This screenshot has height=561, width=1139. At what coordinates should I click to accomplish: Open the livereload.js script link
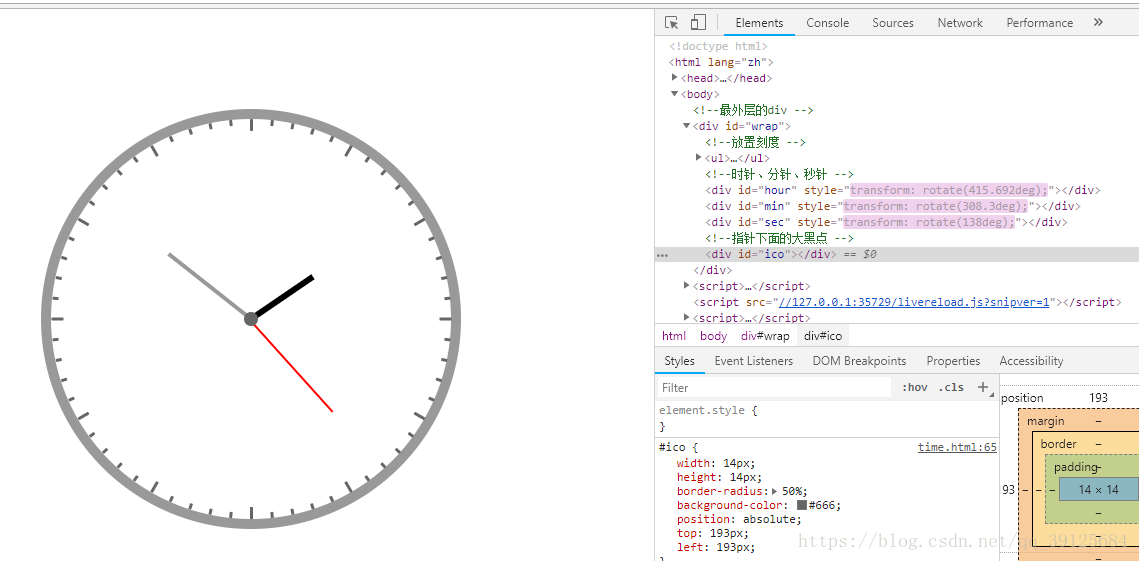click(x=914, y=302)
